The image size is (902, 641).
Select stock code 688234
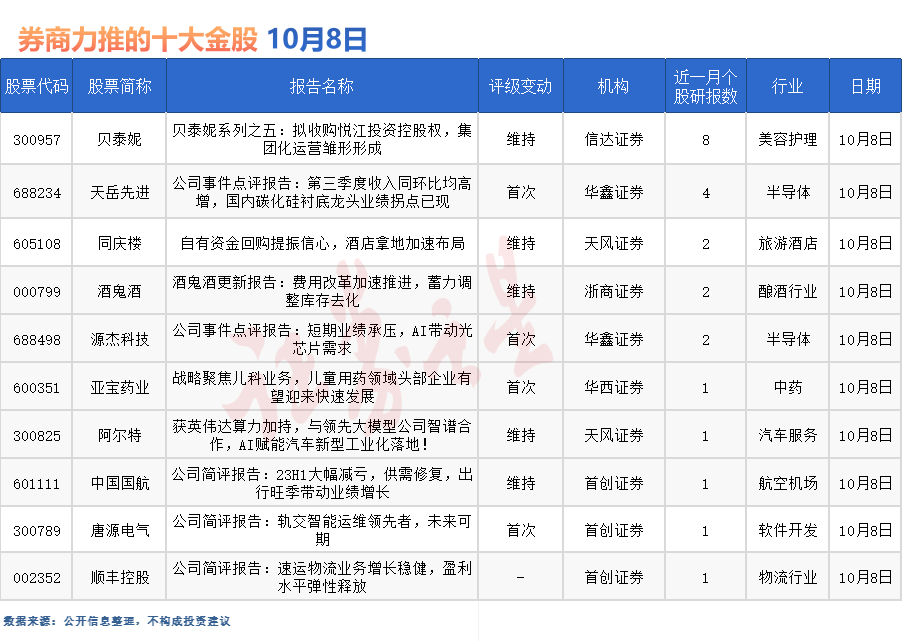point(37,193)
